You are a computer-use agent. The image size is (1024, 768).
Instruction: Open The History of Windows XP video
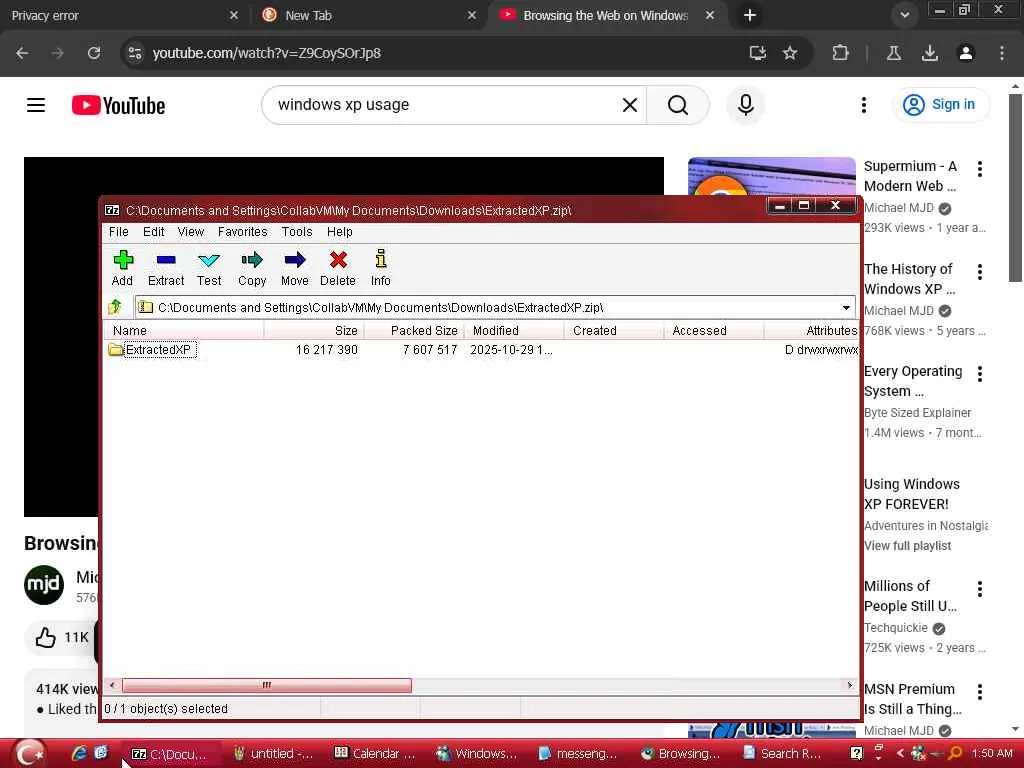click(x=909, y=279)
